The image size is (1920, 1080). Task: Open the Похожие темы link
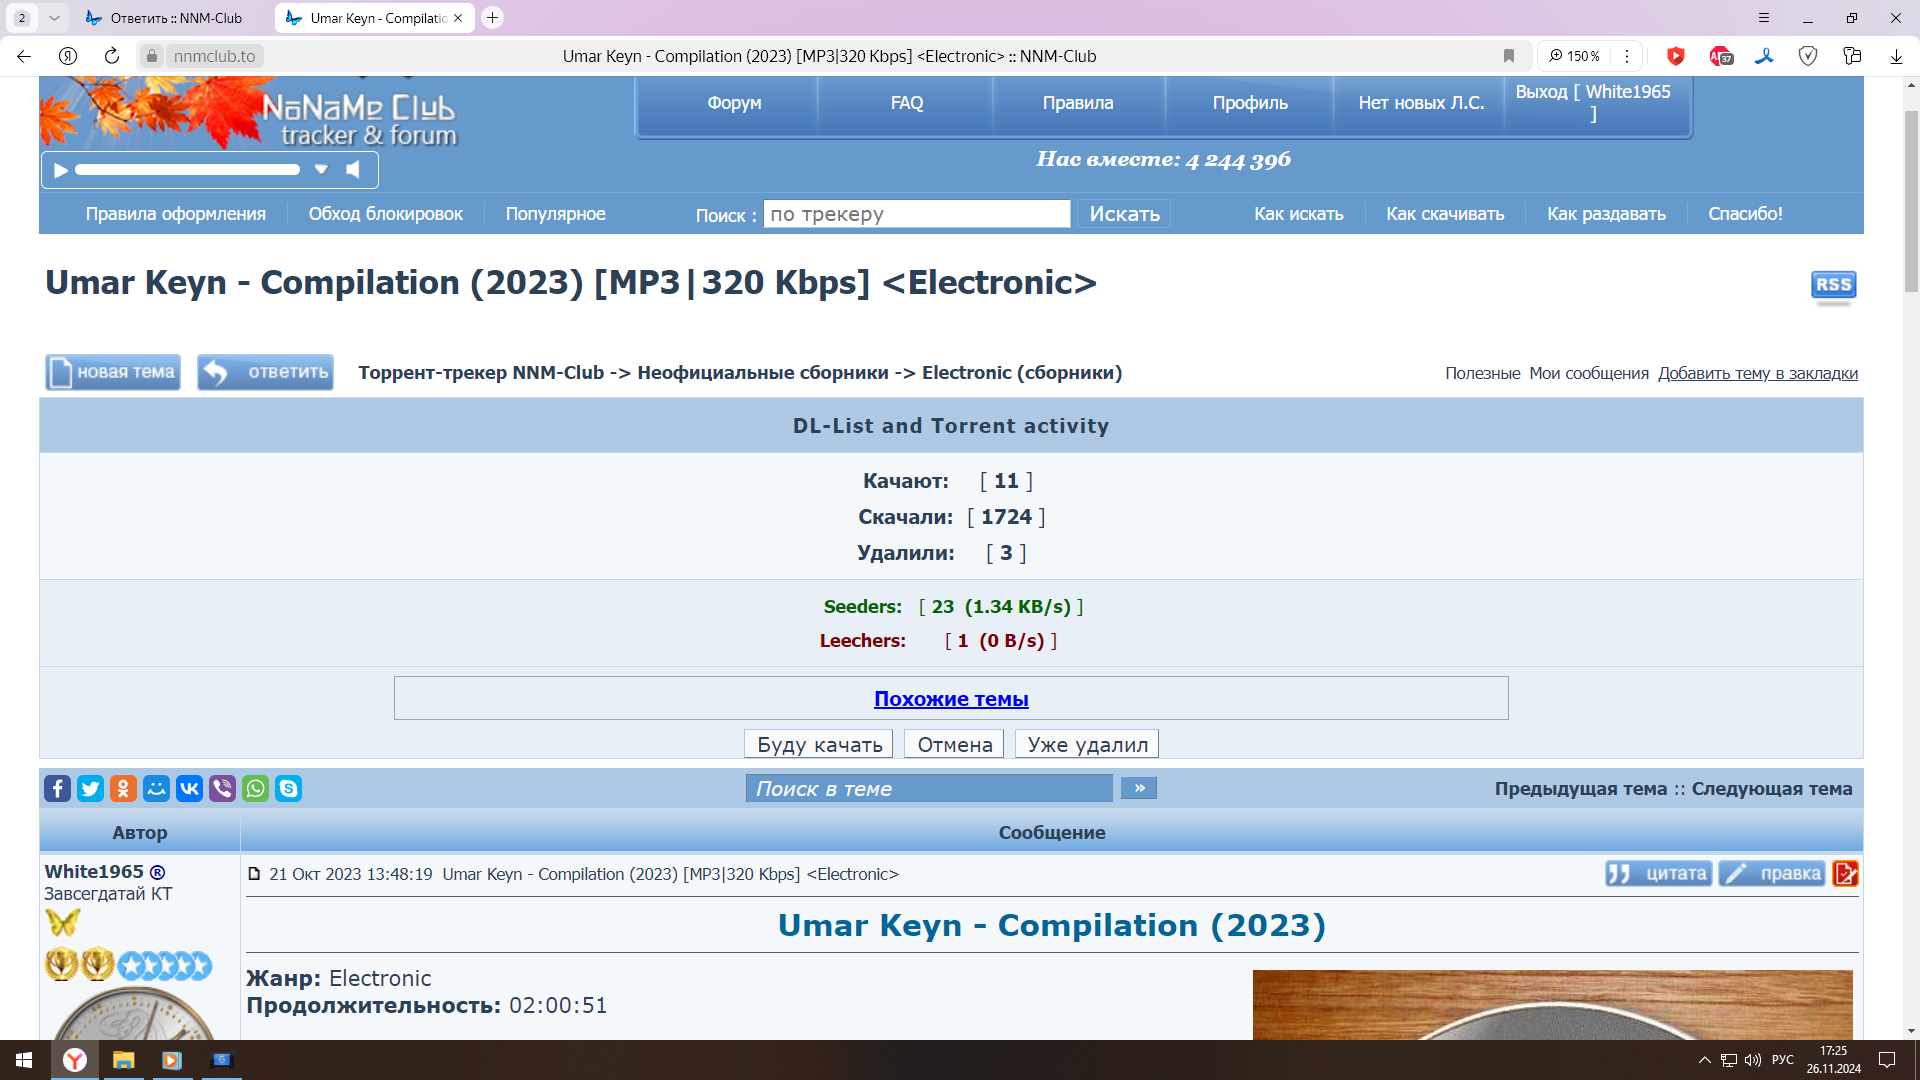click(x=951, y=699)
